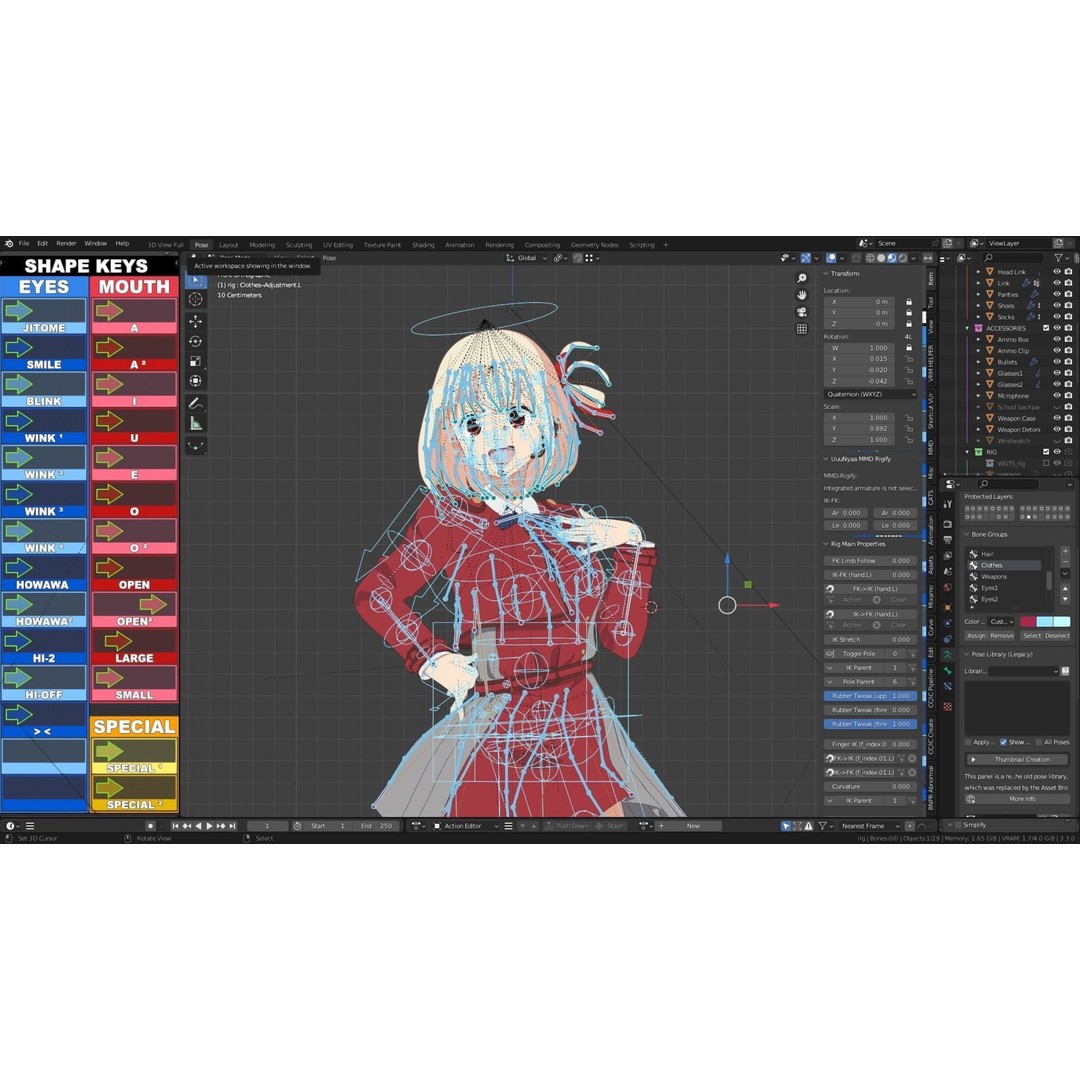This screenshot has width=1080, height=1080.
Task: Uncheck the Show pose library checkbox
Action: pos(1003,742)
